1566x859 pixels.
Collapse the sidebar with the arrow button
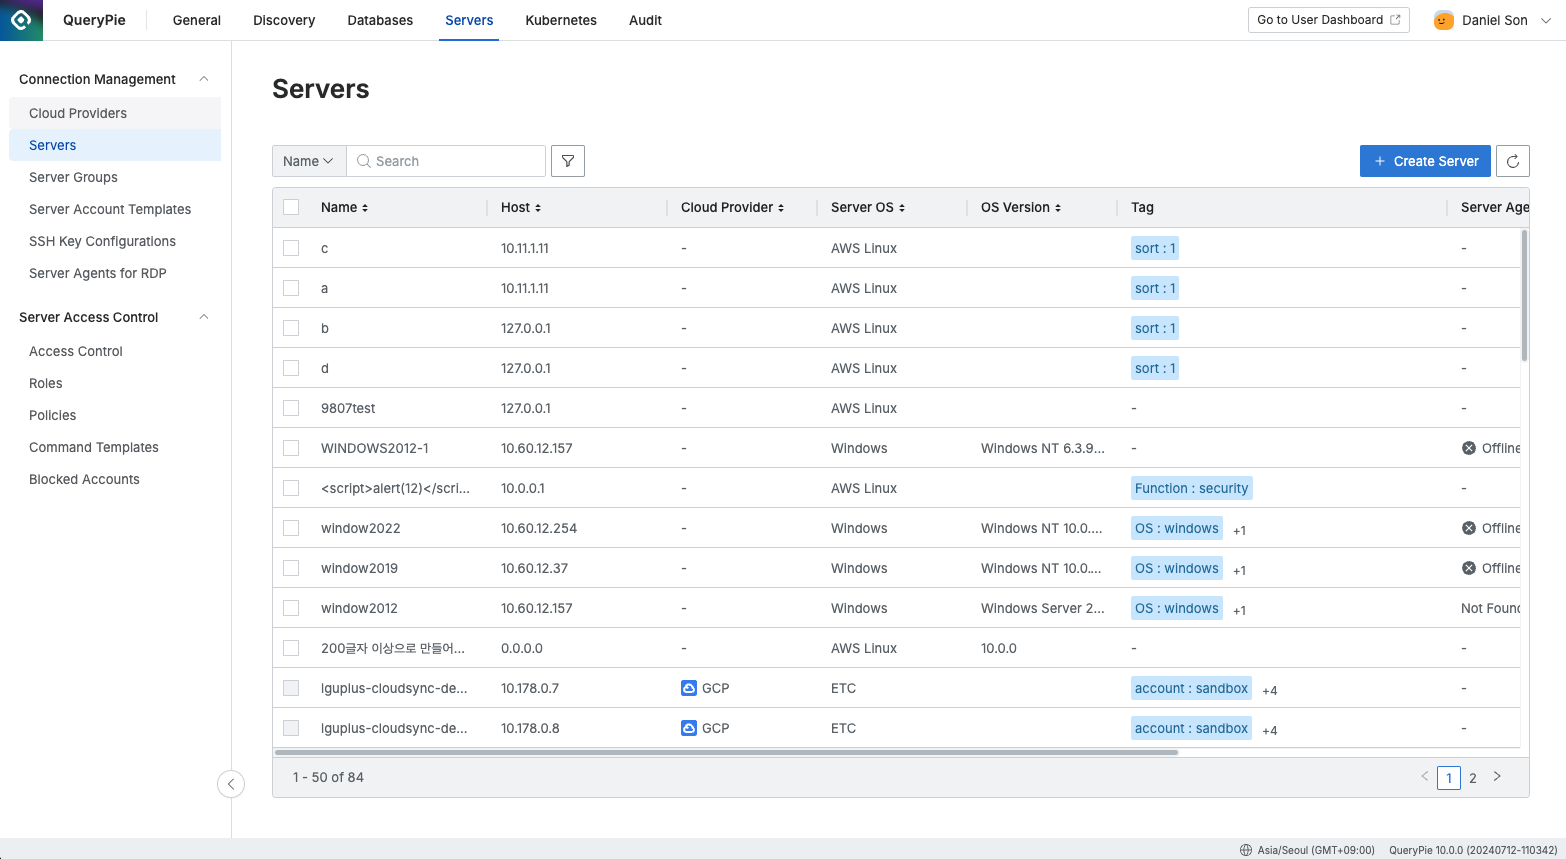click(231, 784)
